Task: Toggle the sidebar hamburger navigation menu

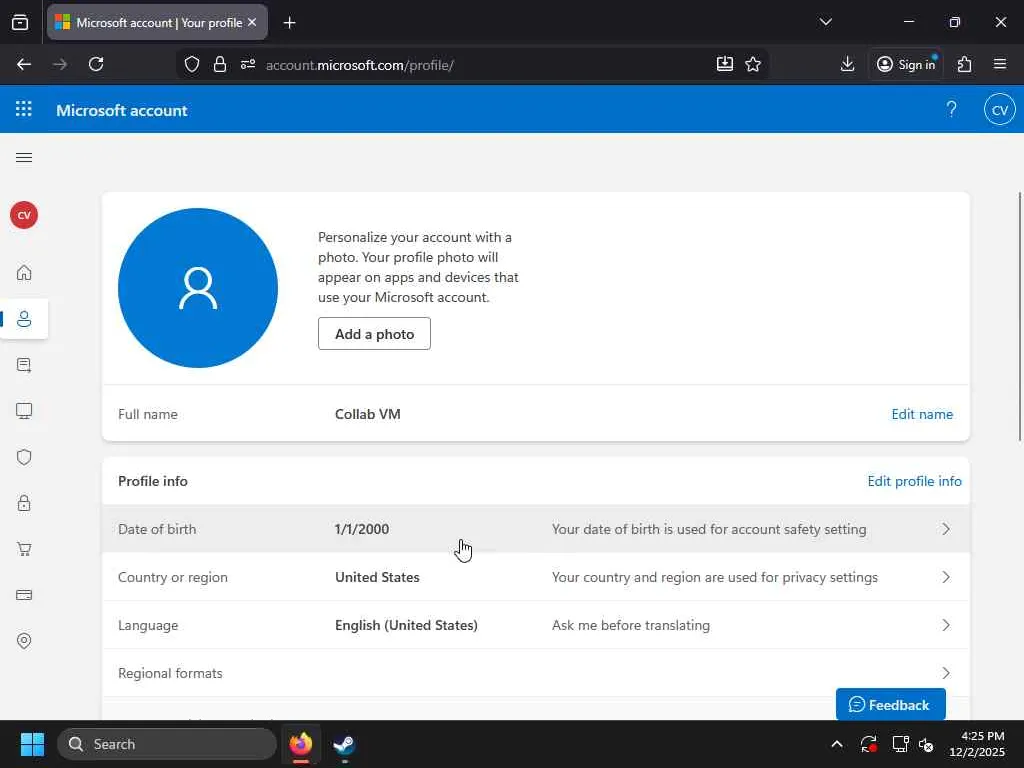Action: pyautogui.click(x=24, y=157)
